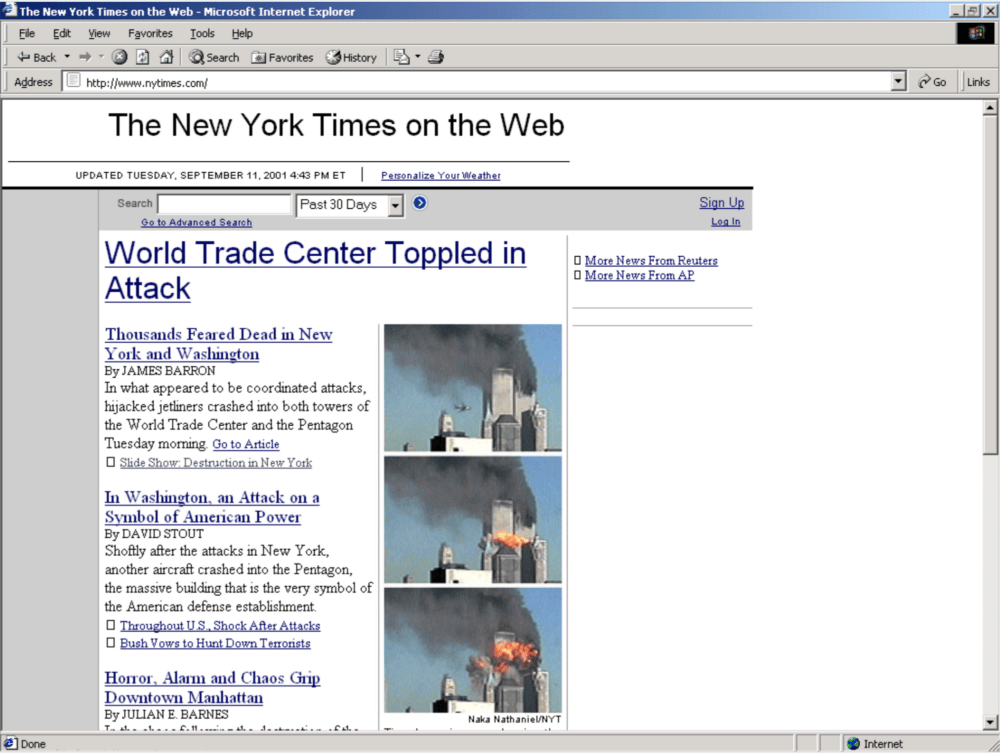This screenshot has height=753, width=1000.
Task: Open Thousands Feared Dead article headline
Action: [218, 344]
